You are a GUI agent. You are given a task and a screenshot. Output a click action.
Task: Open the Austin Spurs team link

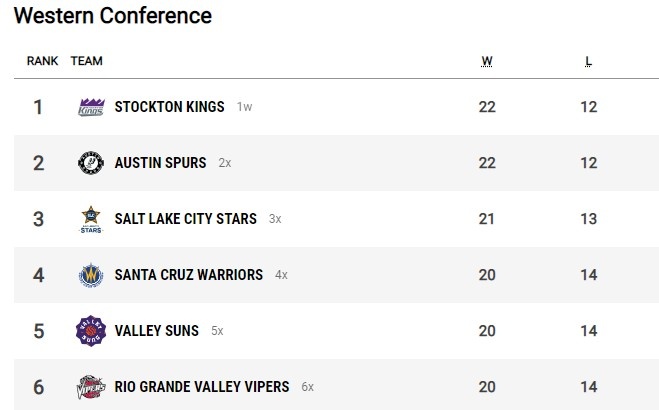pos(160,163)
